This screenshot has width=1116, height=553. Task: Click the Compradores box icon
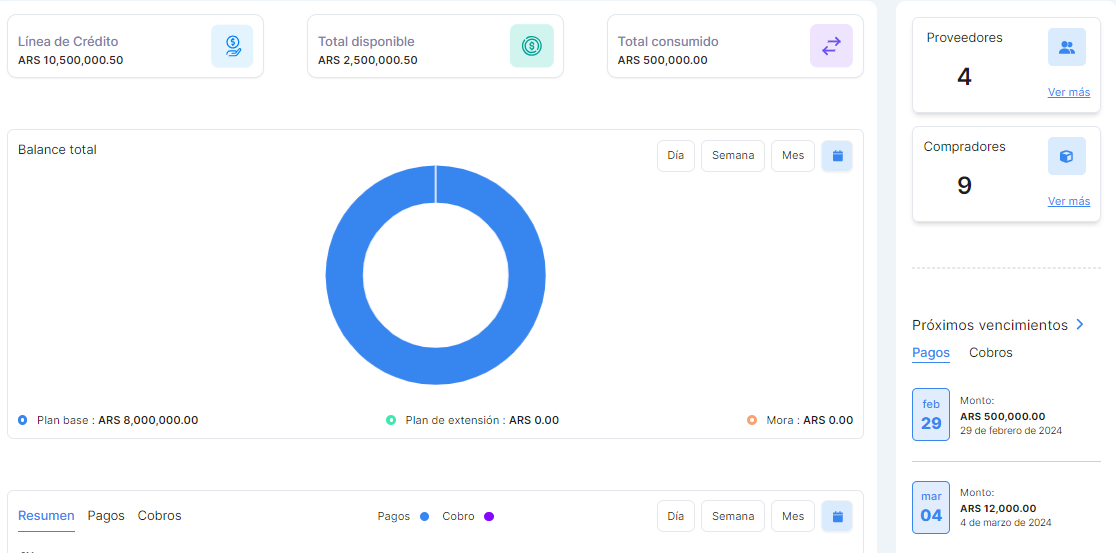coord(1066,156)
